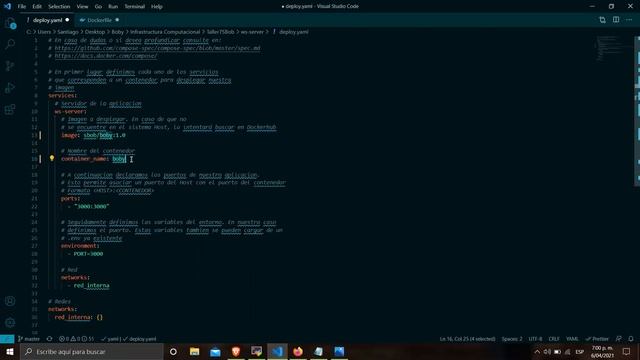Click the Users breadcrumb segment
The image size is (640, 360).
pos(44,32)
